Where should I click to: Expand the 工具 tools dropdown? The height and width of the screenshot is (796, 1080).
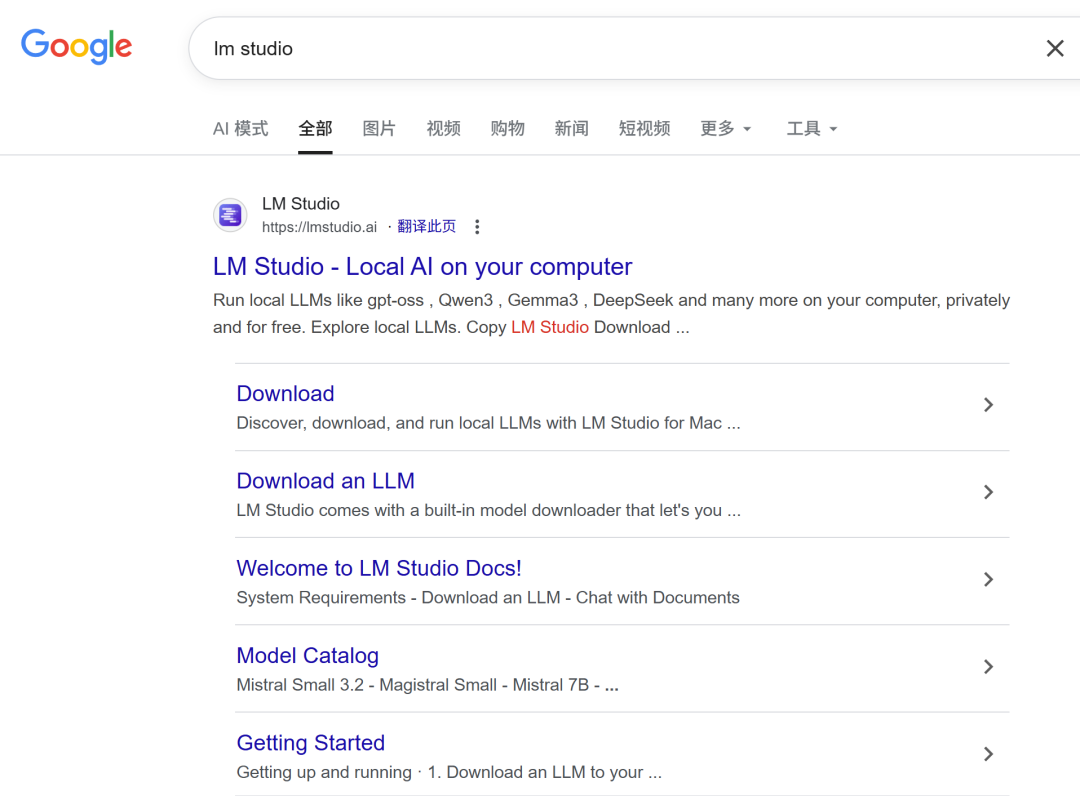tap(812, 129)
